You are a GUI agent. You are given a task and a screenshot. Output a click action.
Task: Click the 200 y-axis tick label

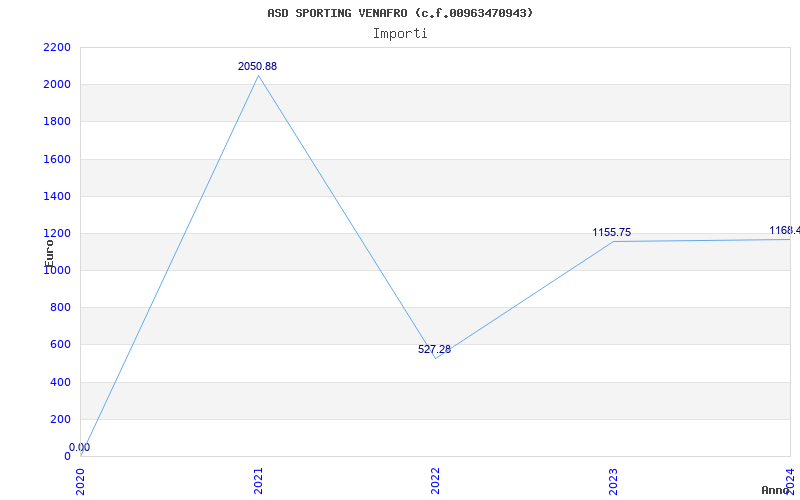pyautogui.click(x=60, y=420)
